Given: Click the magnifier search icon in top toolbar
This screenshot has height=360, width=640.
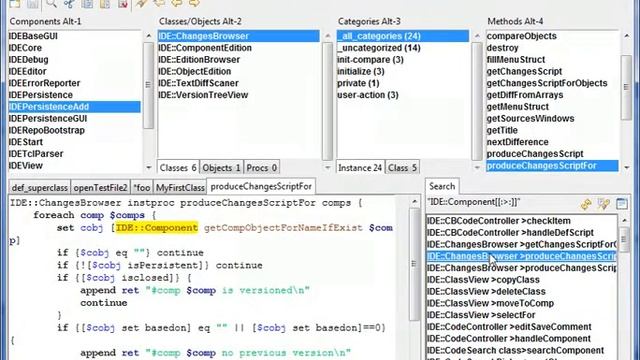Looking at the screenshot, I should (x=51, y=3).
